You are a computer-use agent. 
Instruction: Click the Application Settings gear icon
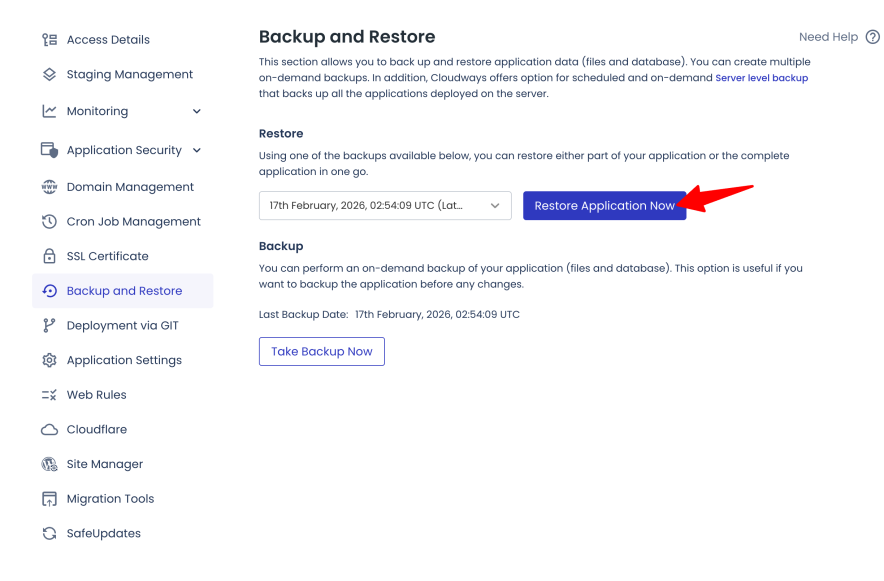point(45,360)
